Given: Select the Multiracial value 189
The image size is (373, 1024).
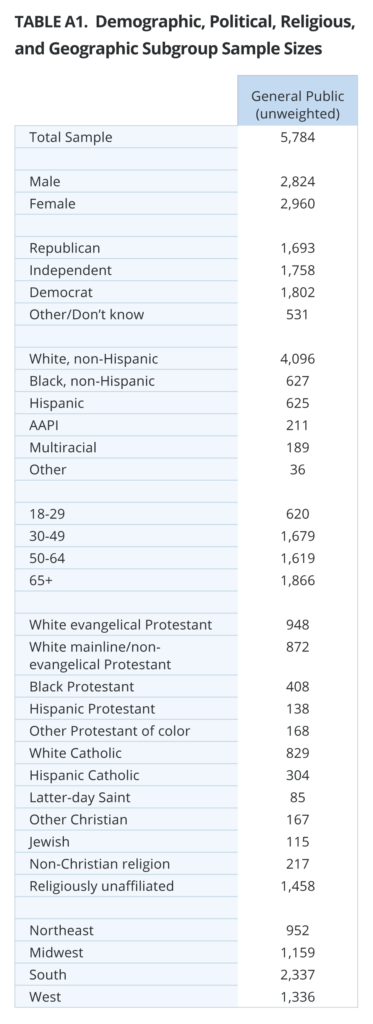Looking at the screenshot, I should (297, 448).
